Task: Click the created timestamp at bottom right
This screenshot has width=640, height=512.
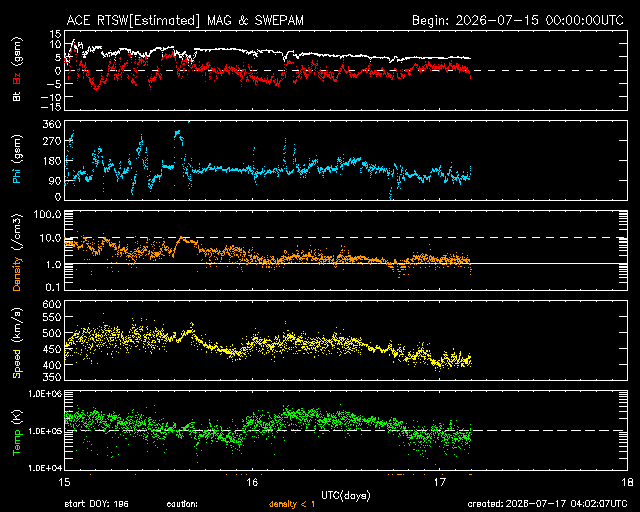Action: [547, 504]
